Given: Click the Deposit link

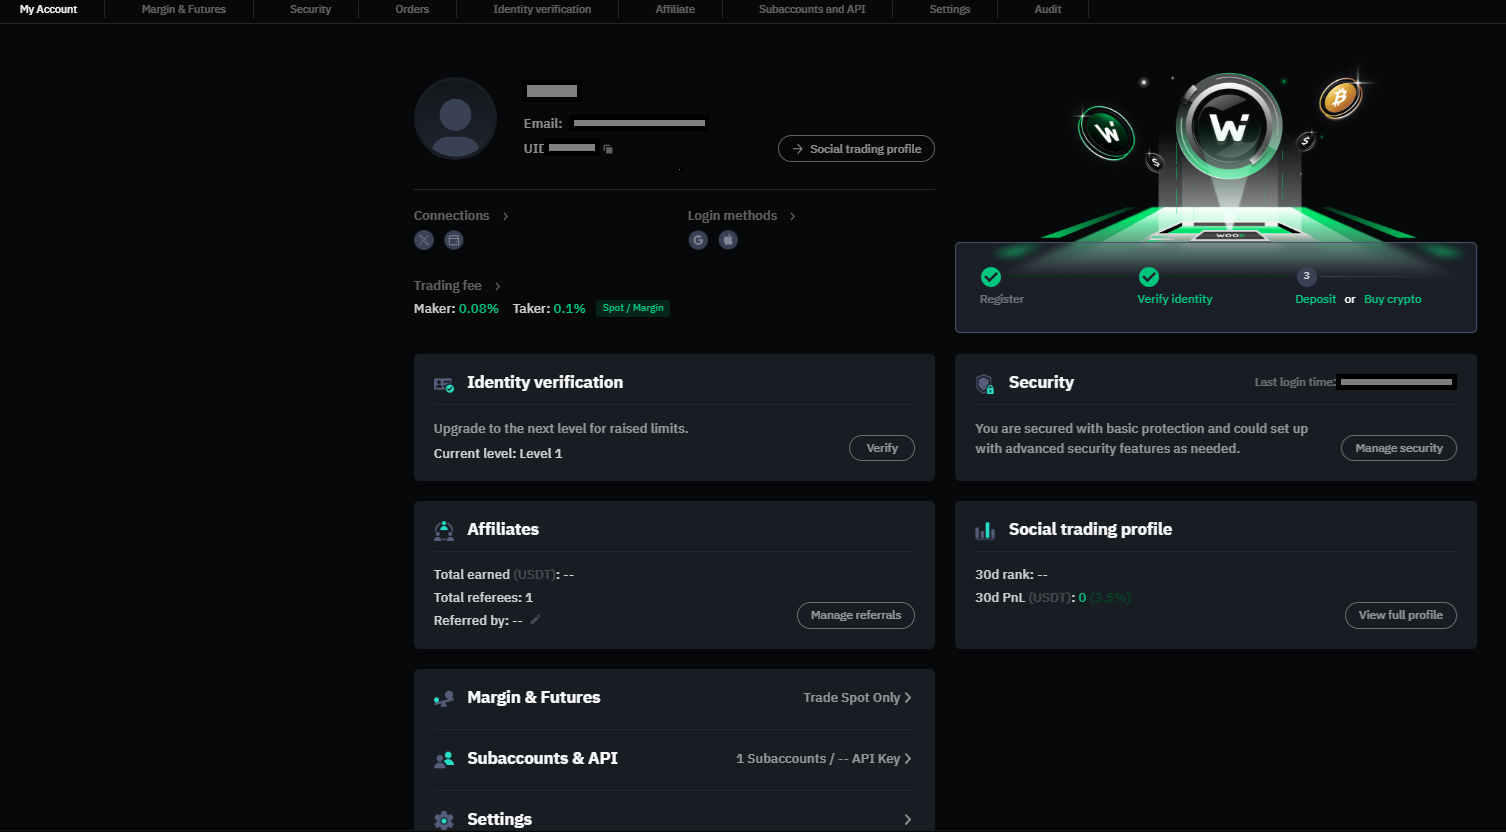Looking at the screenshot, I should pos(1315,299).
